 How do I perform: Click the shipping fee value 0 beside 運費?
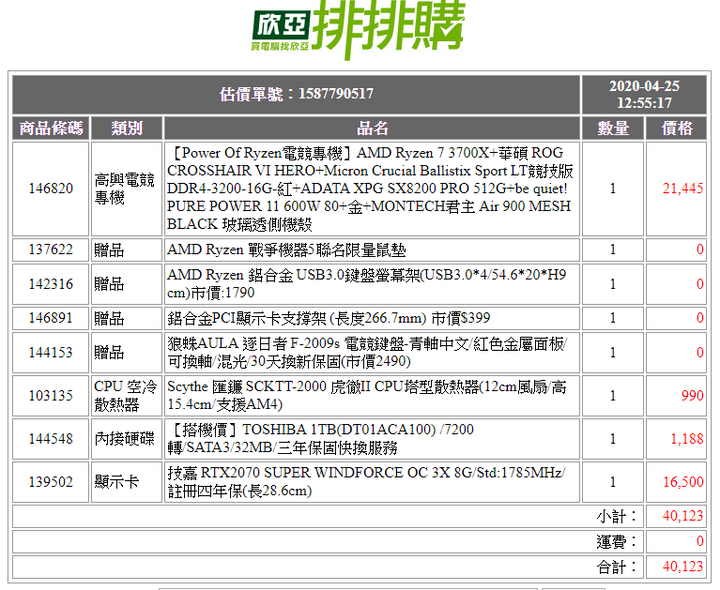click(x=700, y=542)
